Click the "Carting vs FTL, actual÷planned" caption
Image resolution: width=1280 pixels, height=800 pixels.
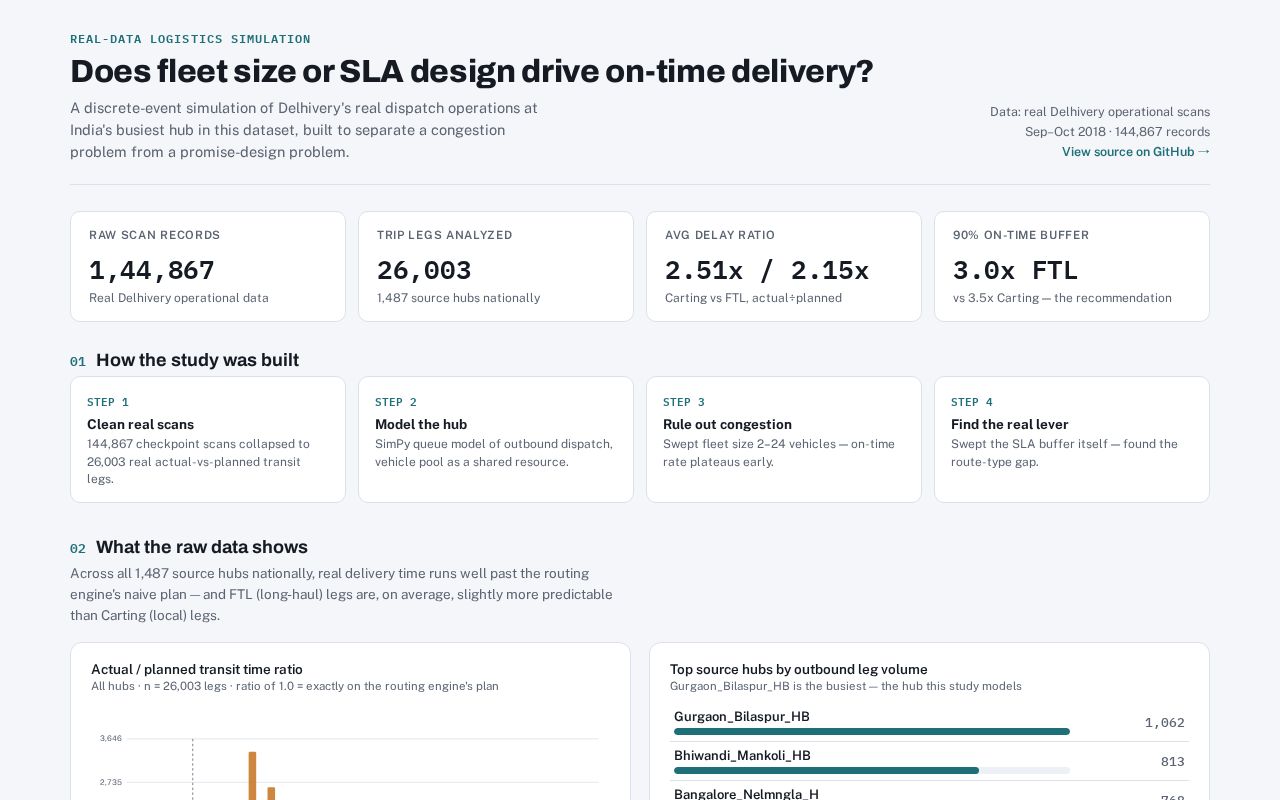(x=753, y=298)
